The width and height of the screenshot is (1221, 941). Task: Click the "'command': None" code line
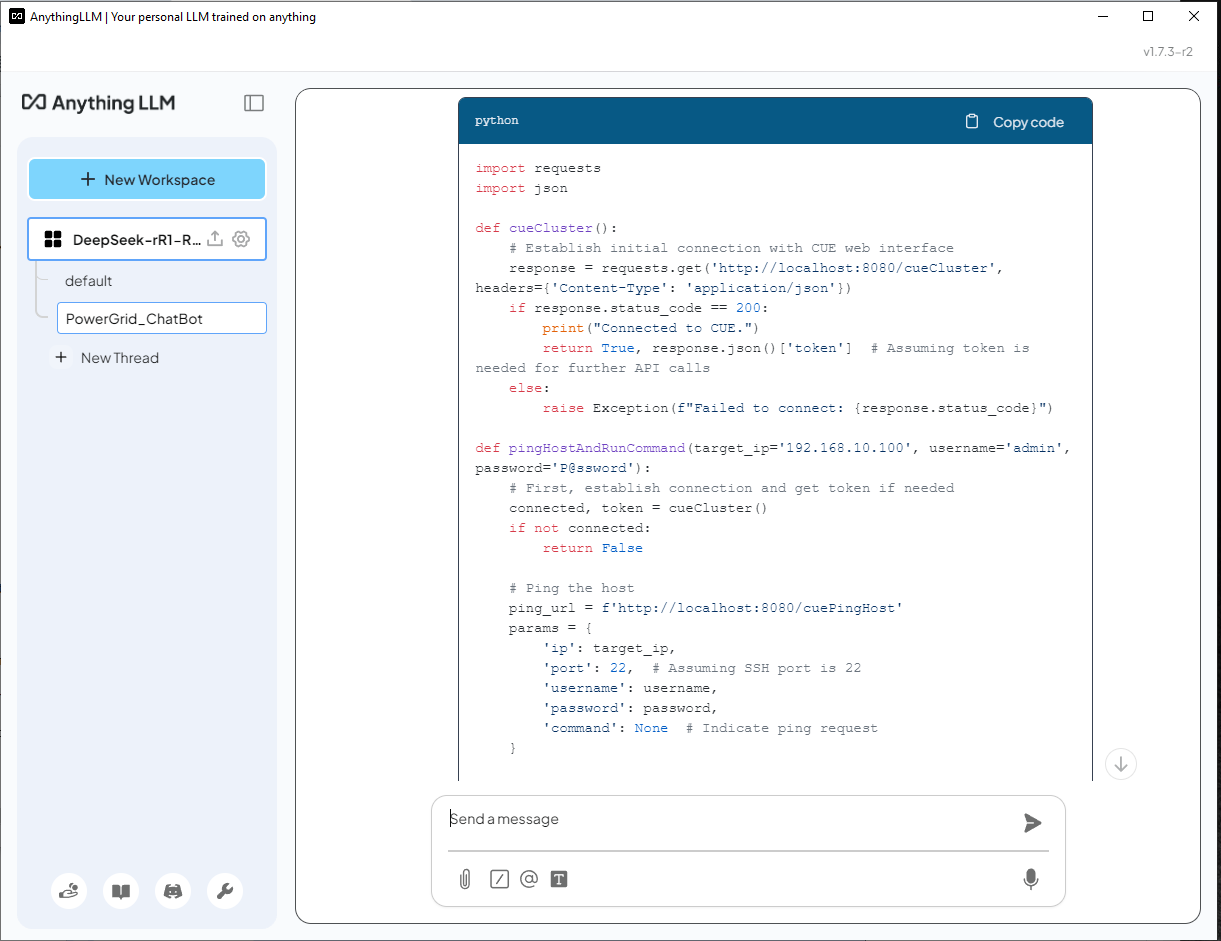[710, 728]
